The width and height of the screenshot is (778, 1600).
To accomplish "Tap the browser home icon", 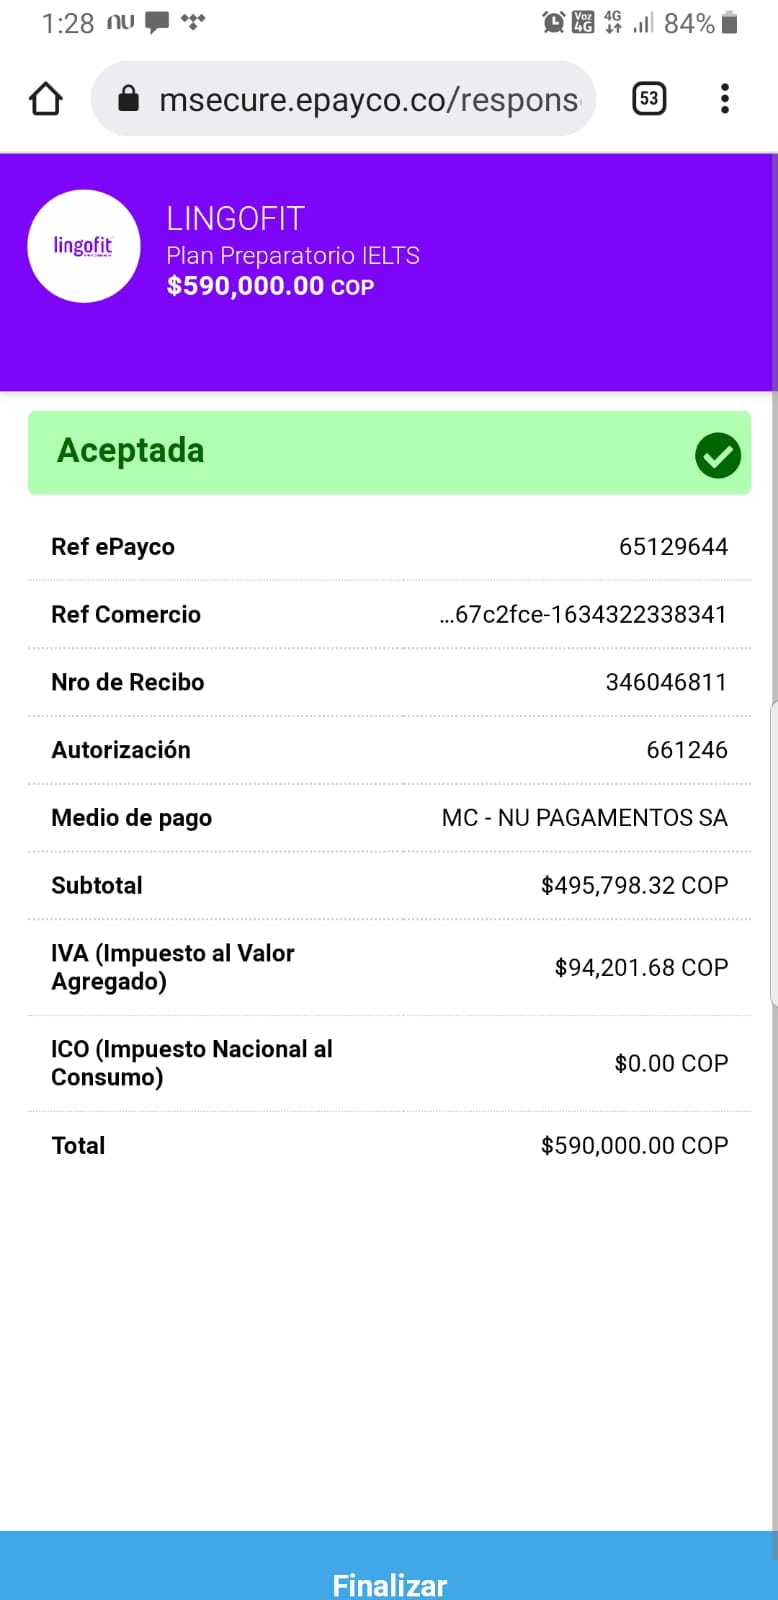I will 46,99.
